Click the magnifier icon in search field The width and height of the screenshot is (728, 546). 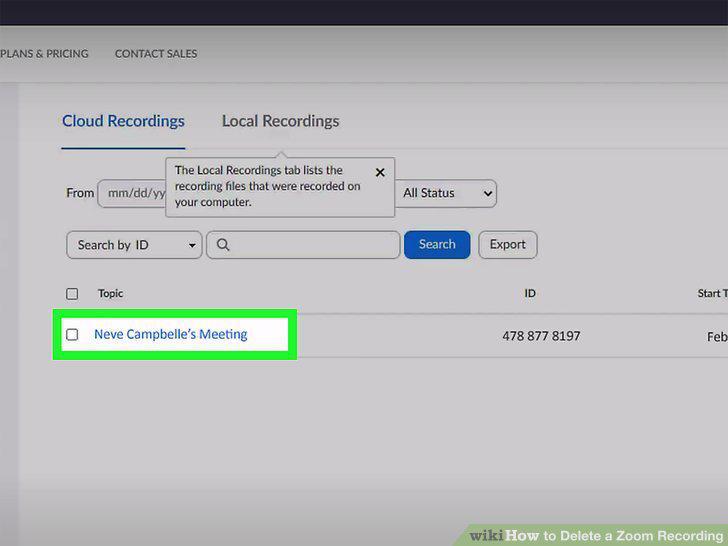(x=223, y=244)
